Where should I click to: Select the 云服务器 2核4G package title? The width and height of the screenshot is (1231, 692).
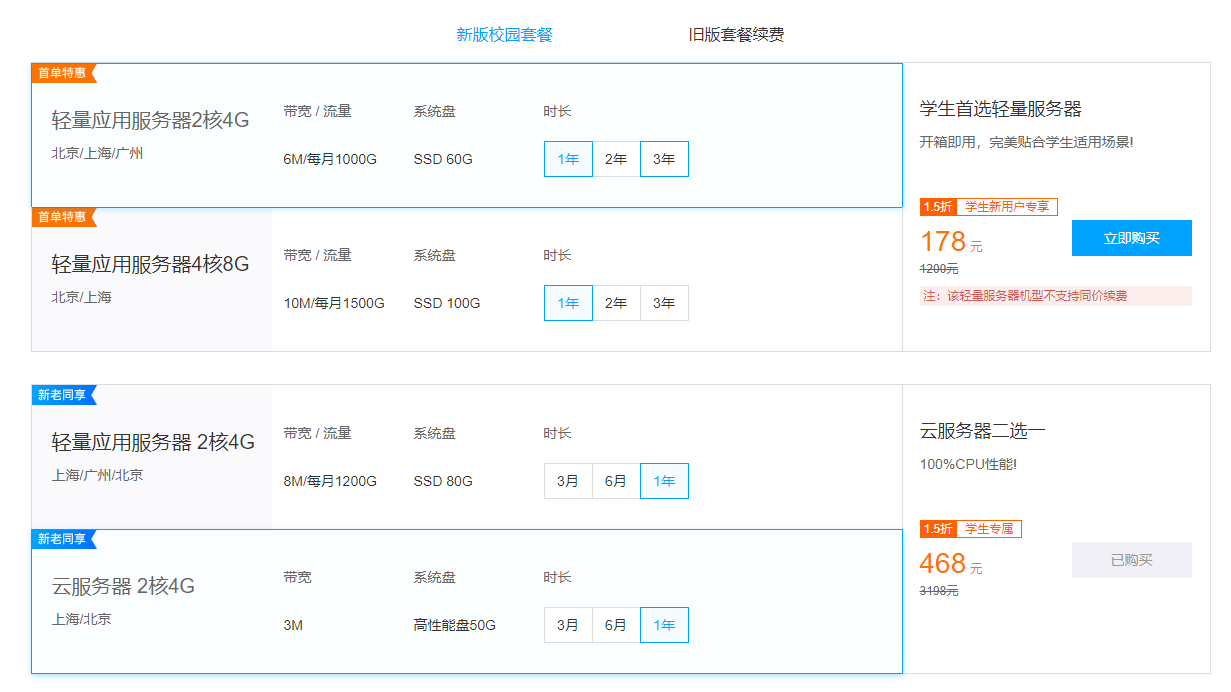pyautogui.click(x=123, y=587)
